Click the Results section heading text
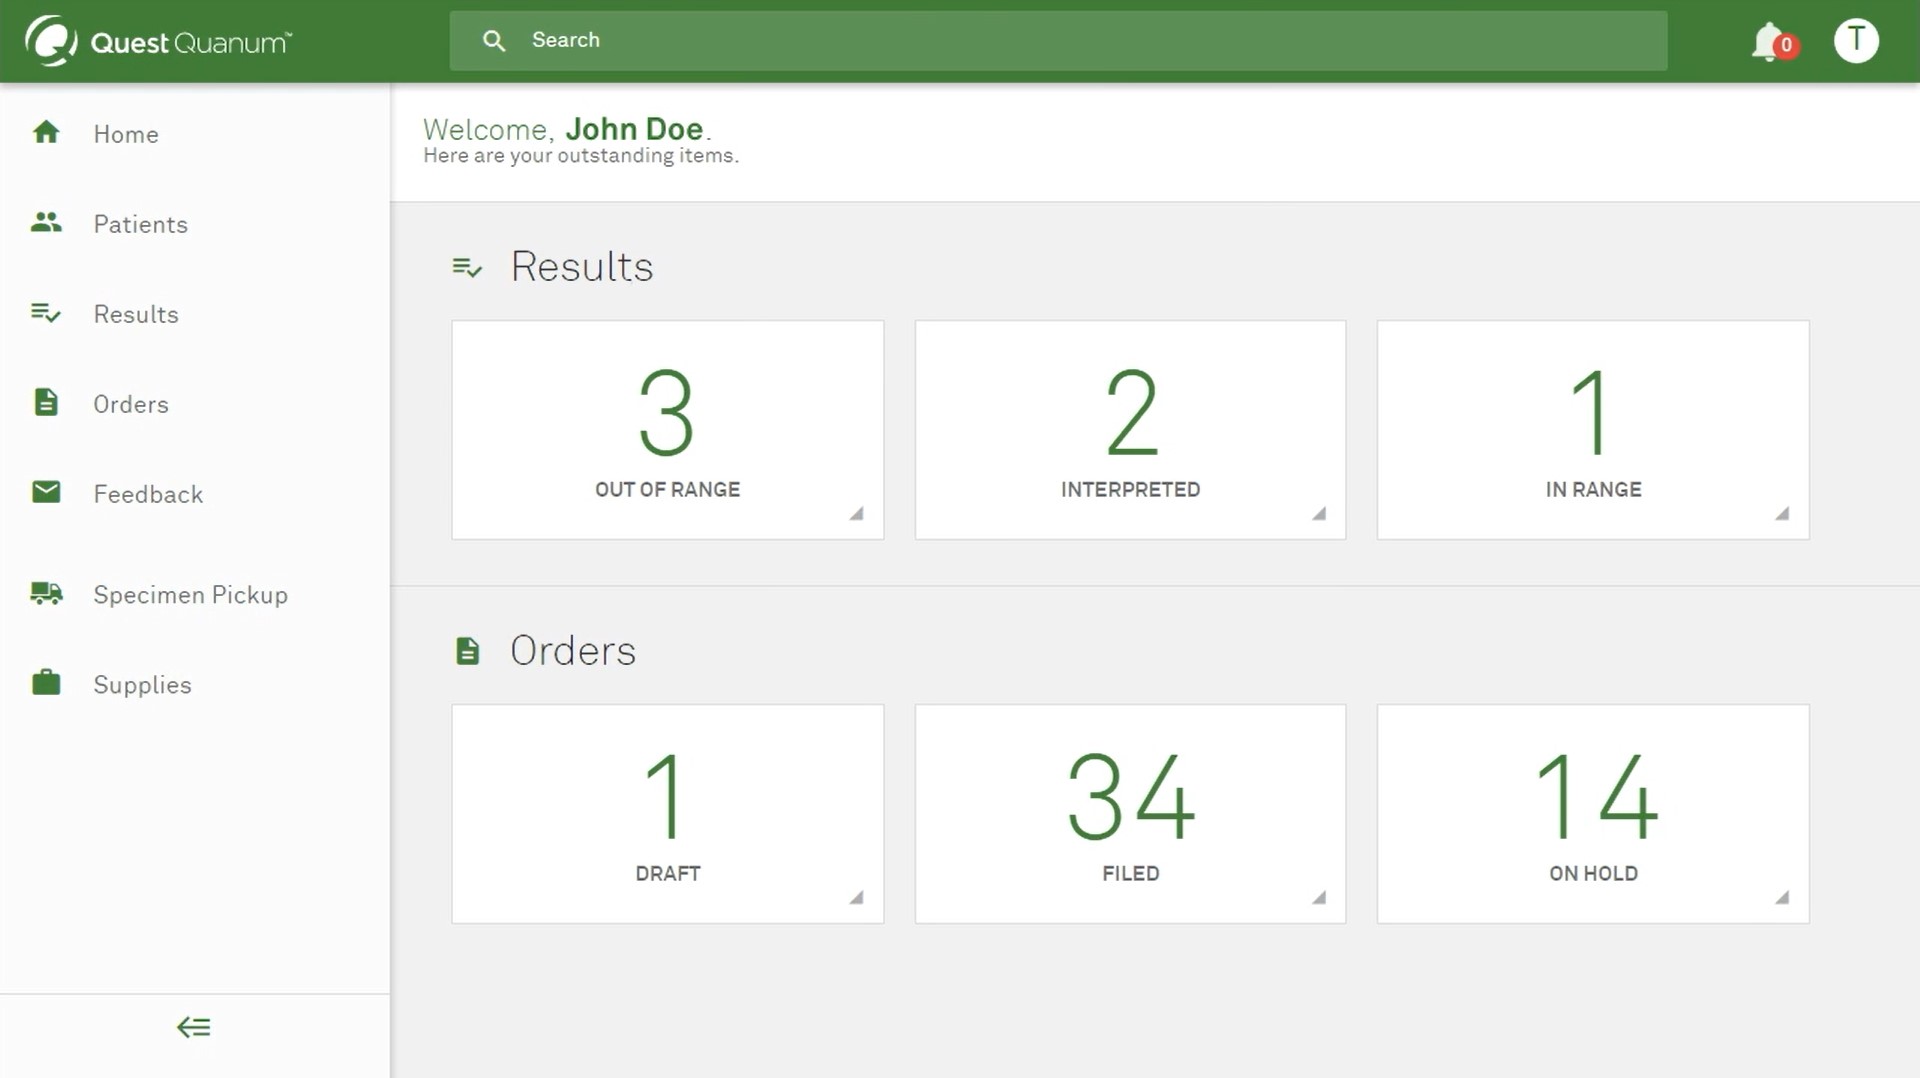Viewport: 1920px width, 1078px height. pyautogui.click(x=582, y=267)
